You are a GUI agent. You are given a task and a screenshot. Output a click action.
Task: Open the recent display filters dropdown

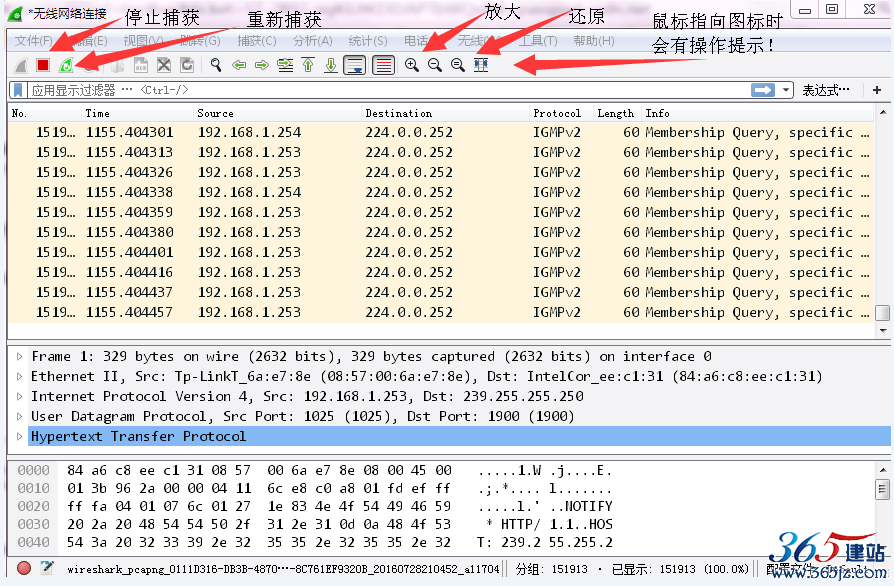pyautogui.click(x=786, y=90)
